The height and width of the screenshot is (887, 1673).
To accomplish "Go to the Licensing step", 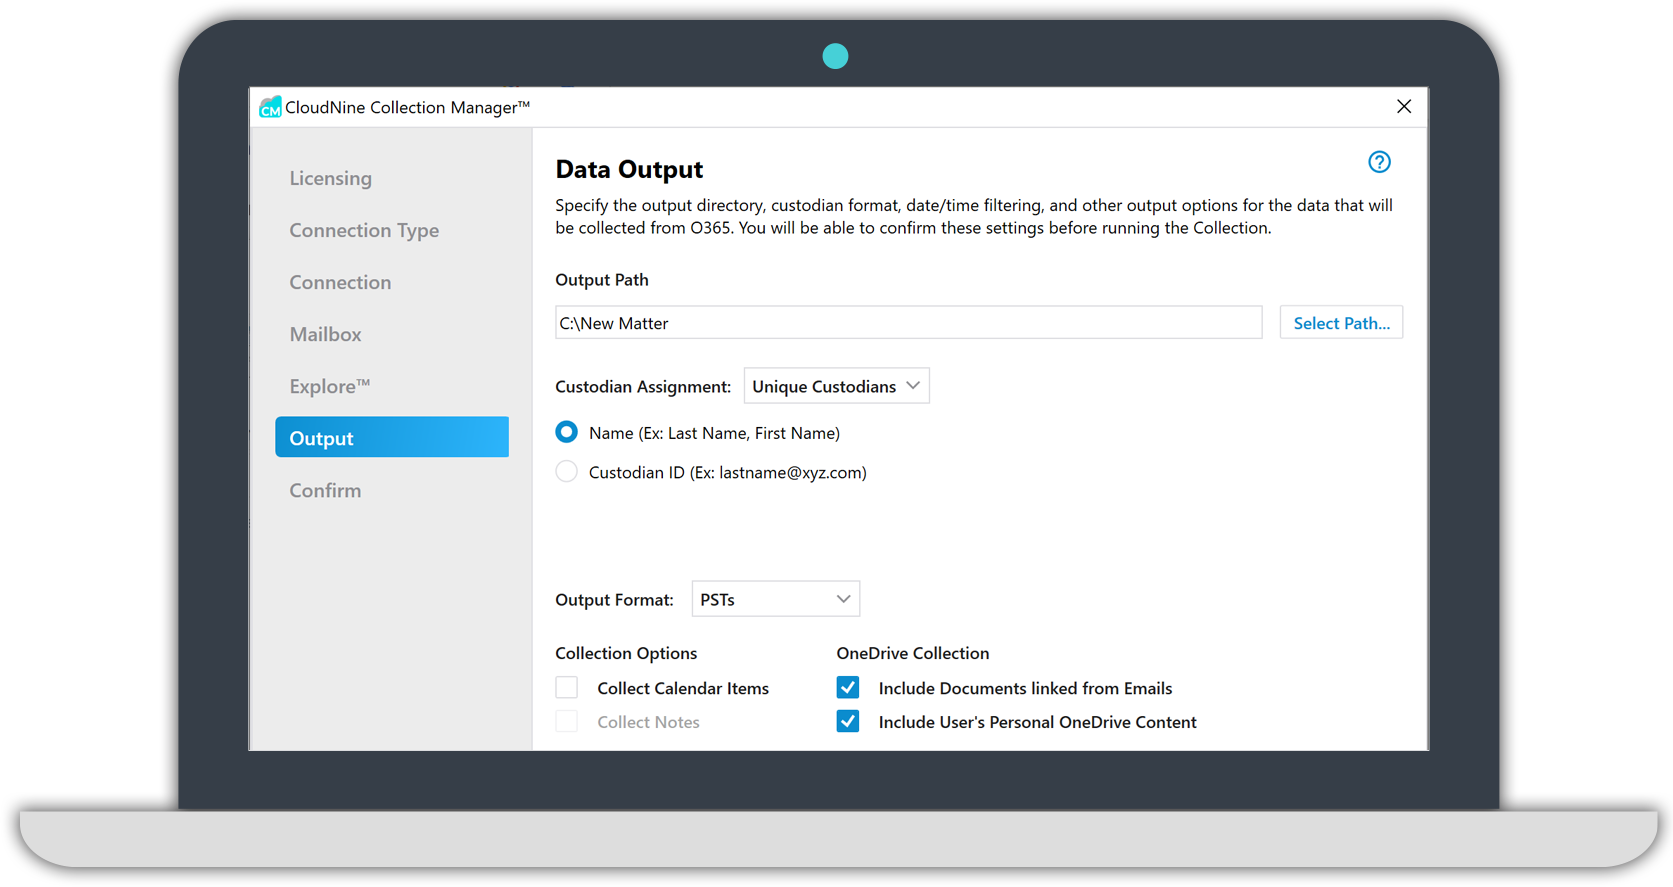I will pyautogui.click(x=330, y=178).
